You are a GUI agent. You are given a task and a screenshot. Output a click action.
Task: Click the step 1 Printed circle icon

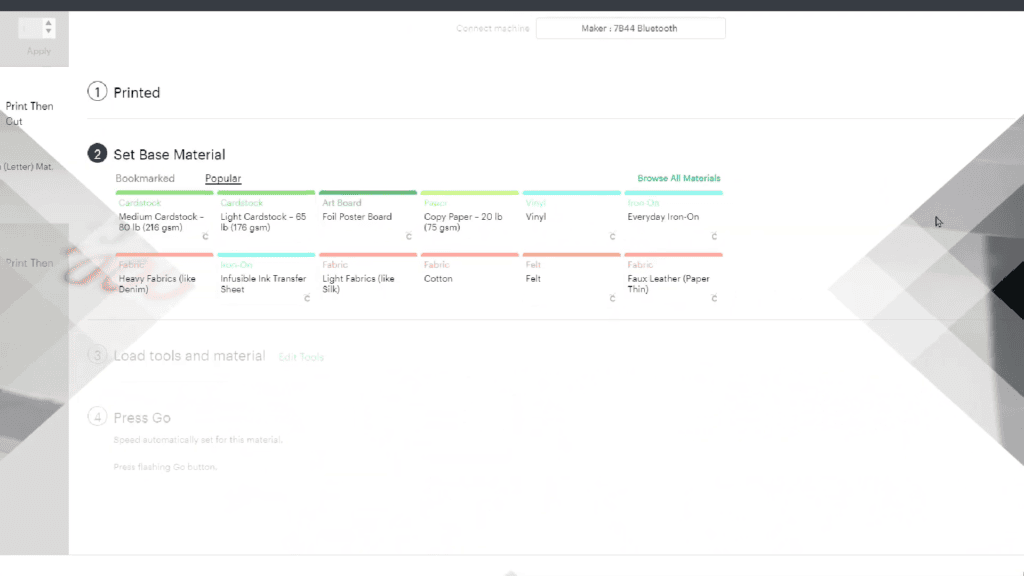(97, 91)
